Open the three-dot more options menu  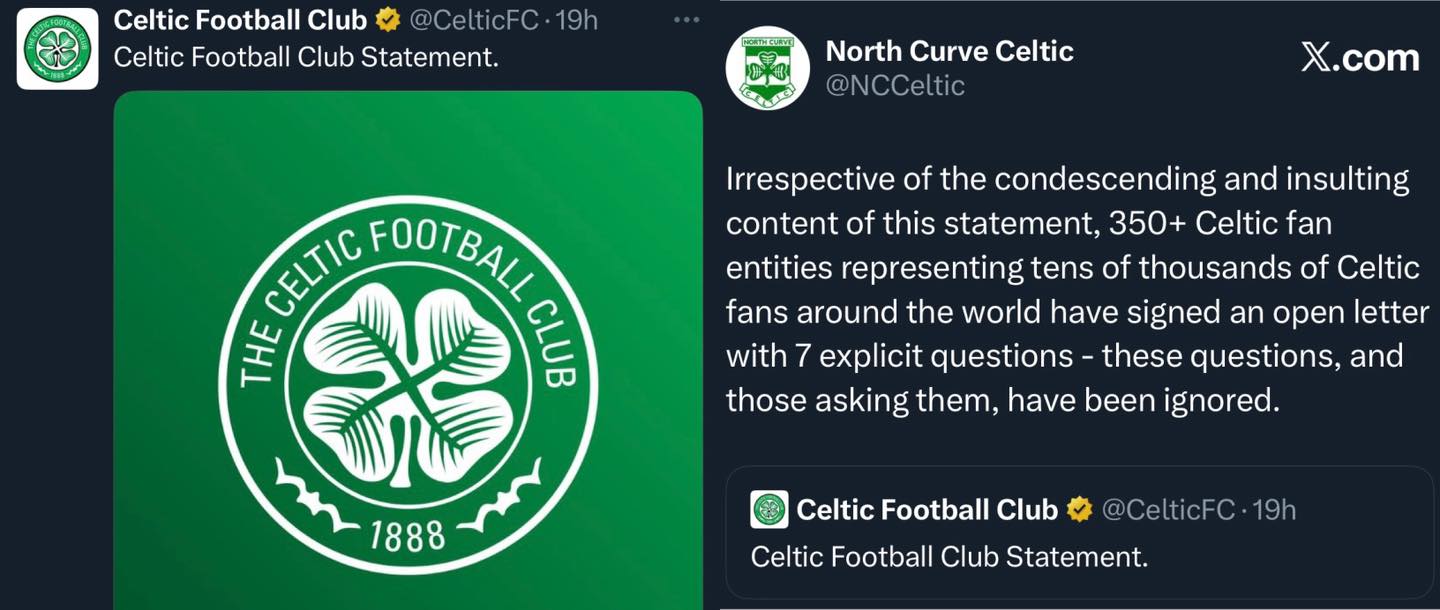(x=686, y=20)
